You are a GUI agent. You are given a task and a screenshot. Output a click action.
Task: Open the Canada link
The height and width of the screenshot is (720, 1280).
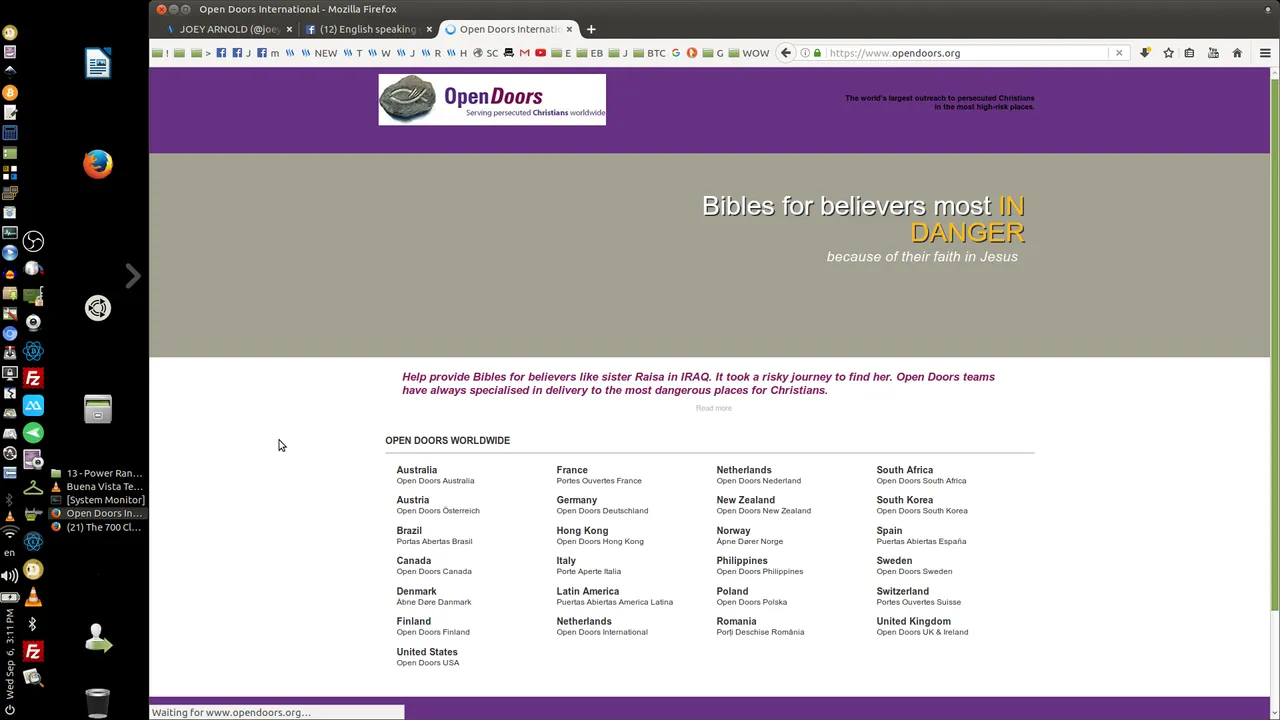click(414, 561)
